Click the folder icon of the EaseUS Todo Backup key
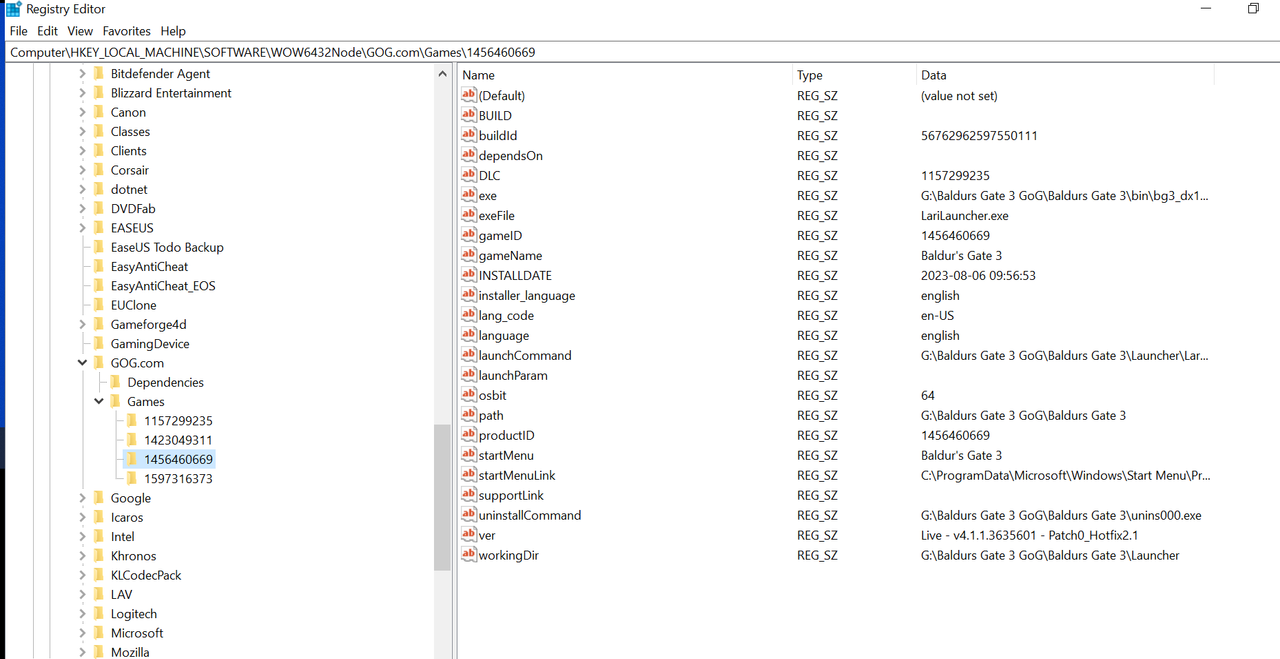The width and height of the screenshot is (1280, 659). tap(98, 247)
